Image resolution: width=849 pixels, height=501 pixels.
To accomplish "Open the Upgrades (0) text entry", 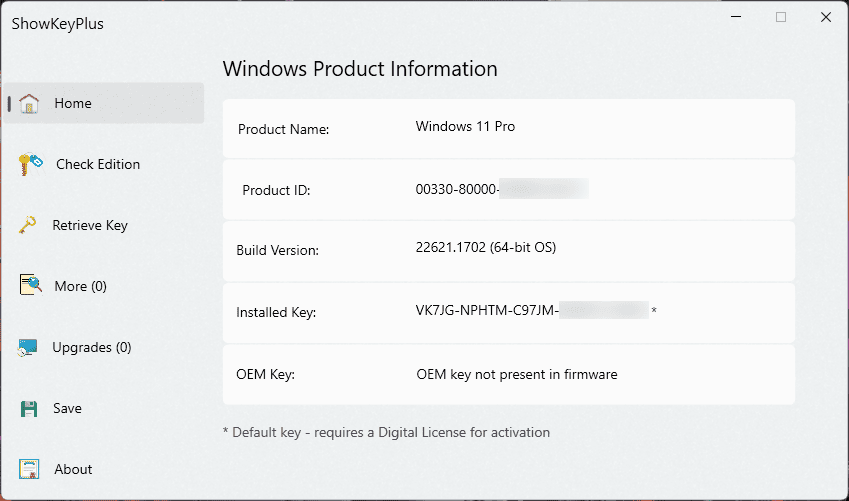I will (92, 347).
